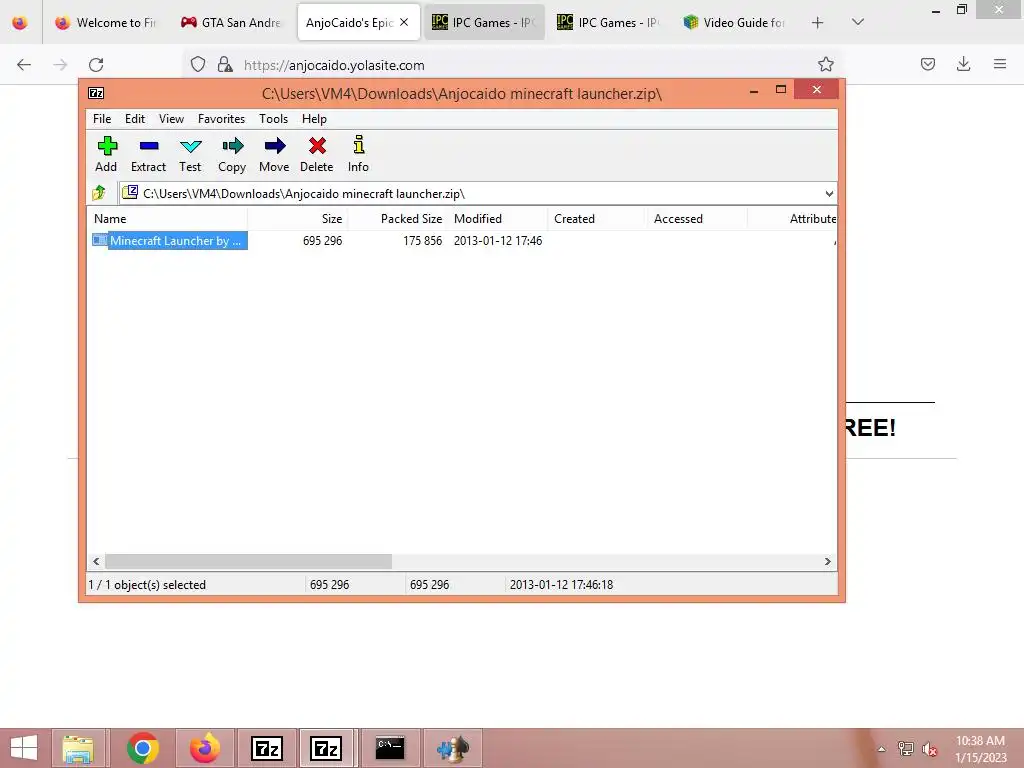Click the left scroll arrow of file list

pyautogui.click(x=96, y=561)
